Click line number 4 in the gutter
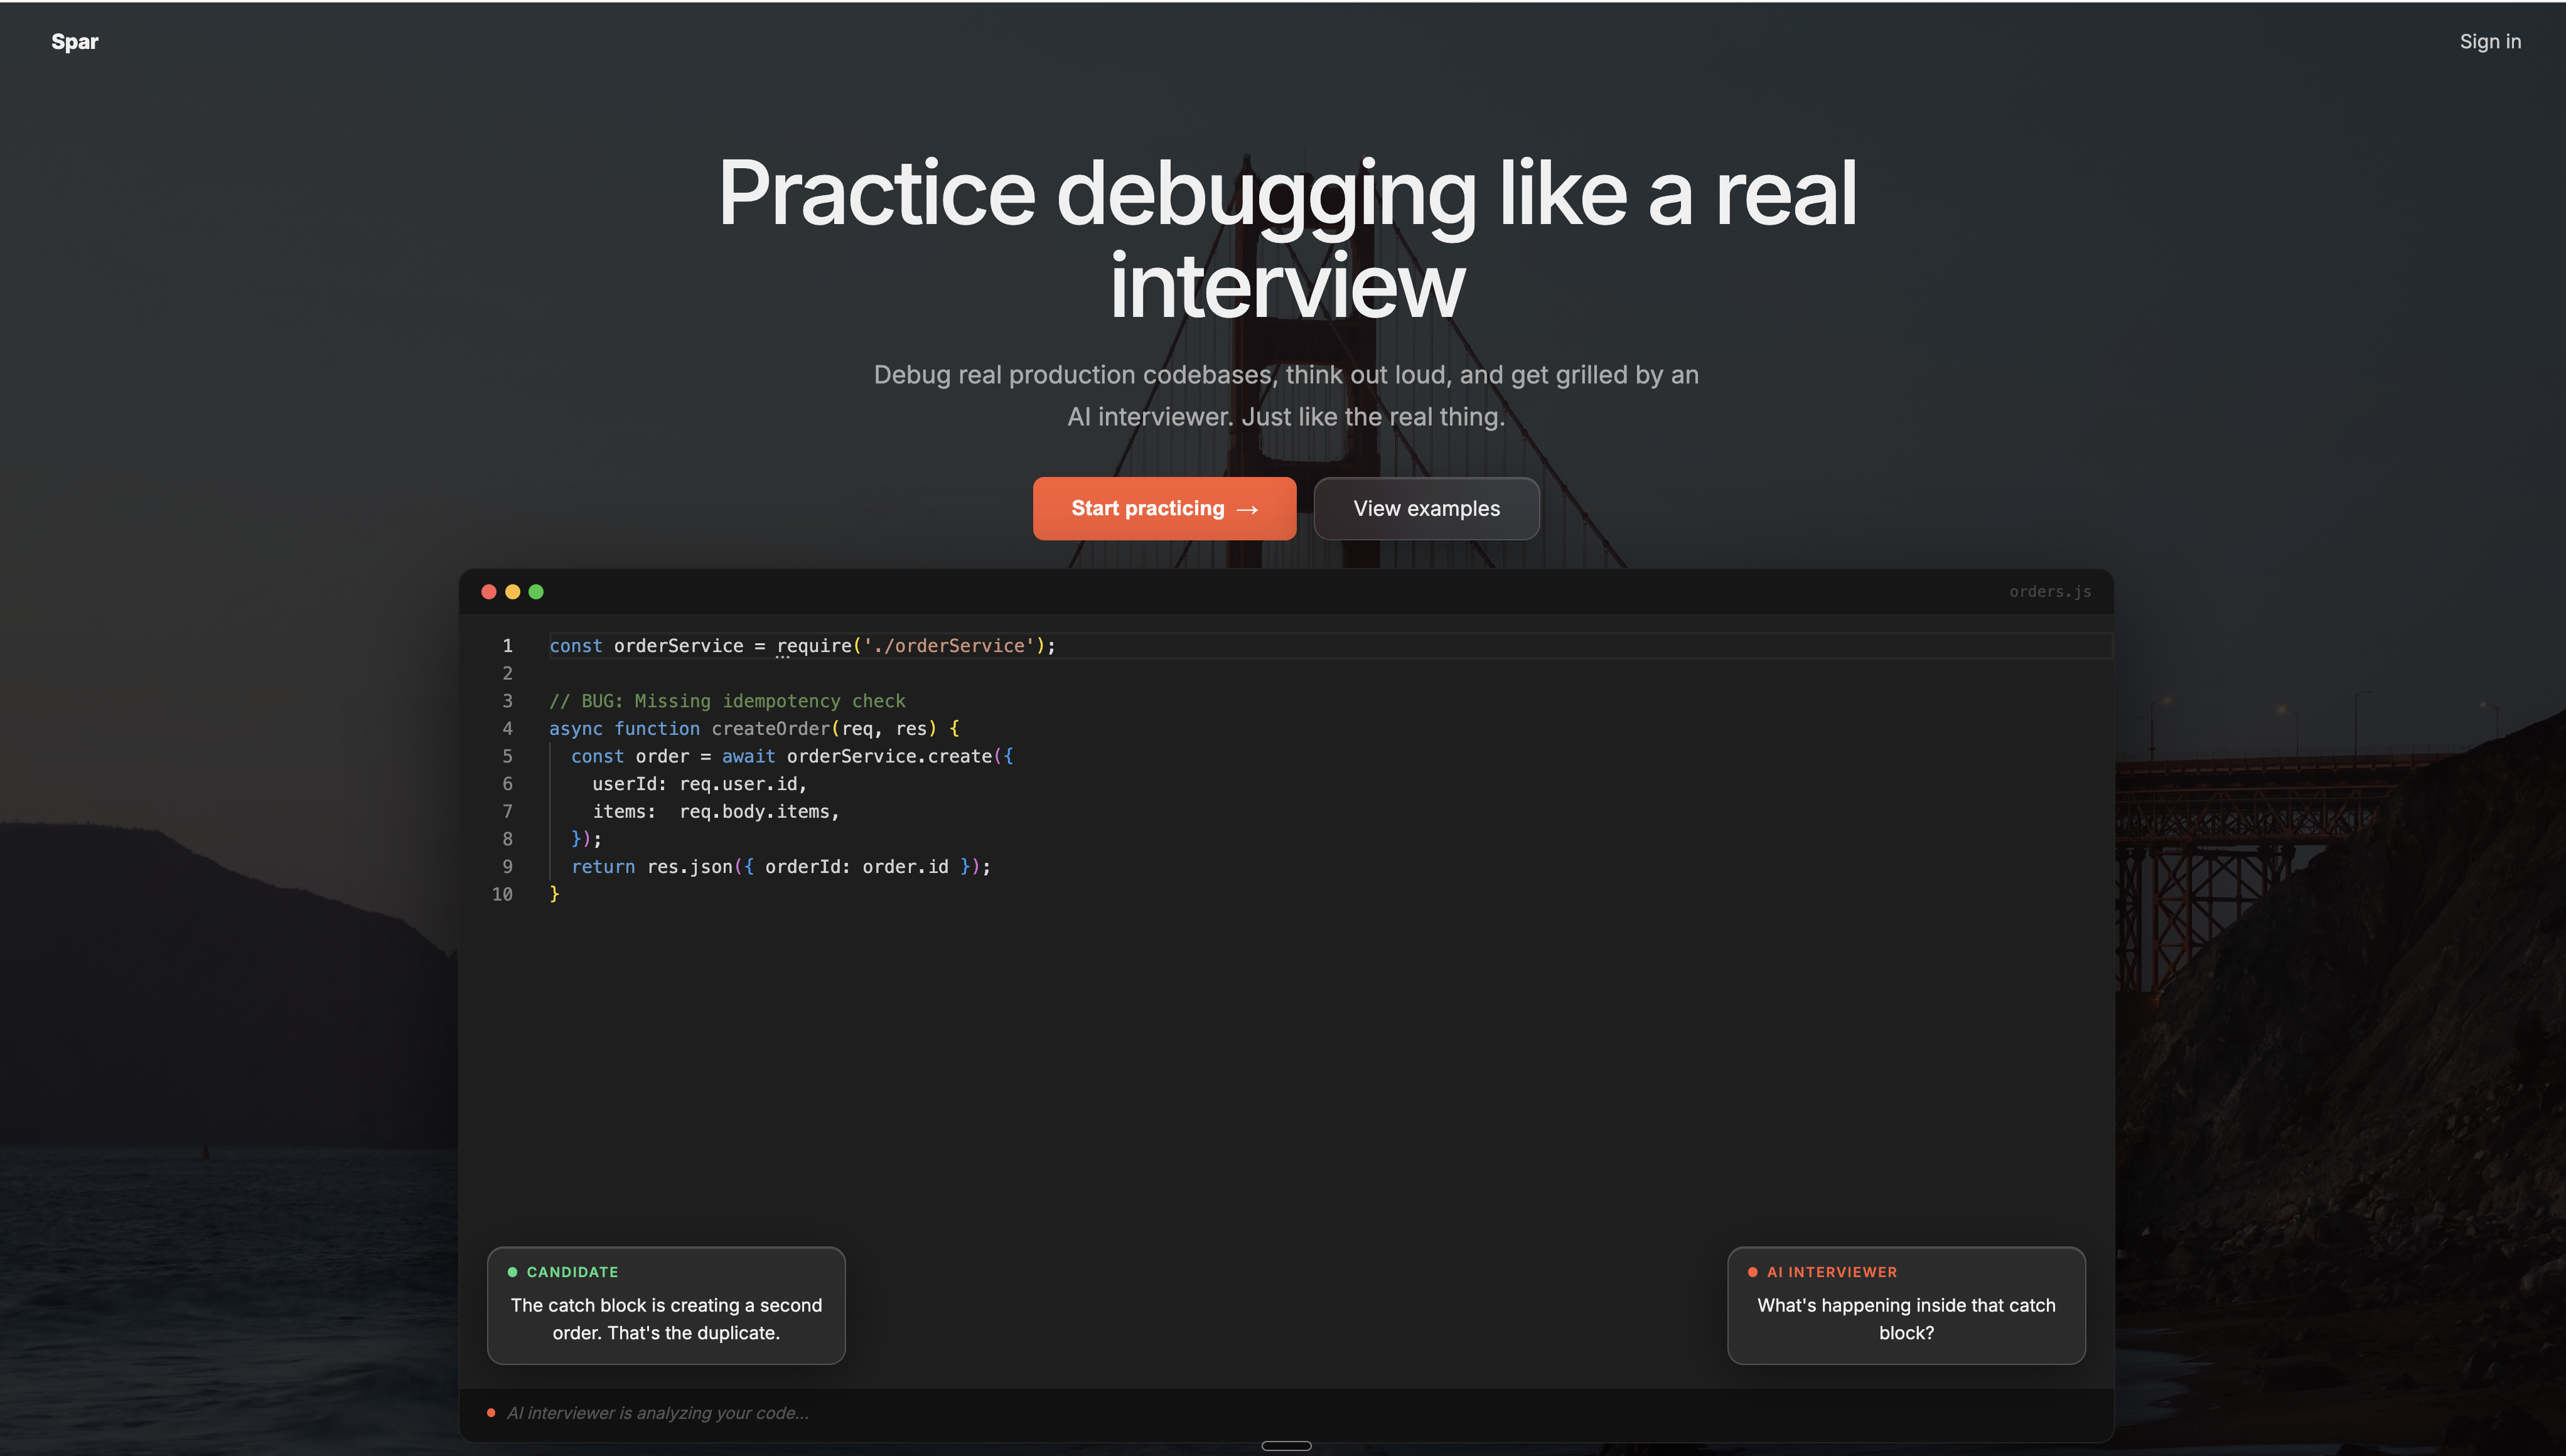The image size is (2566, 1456). [x=507, y=729]
